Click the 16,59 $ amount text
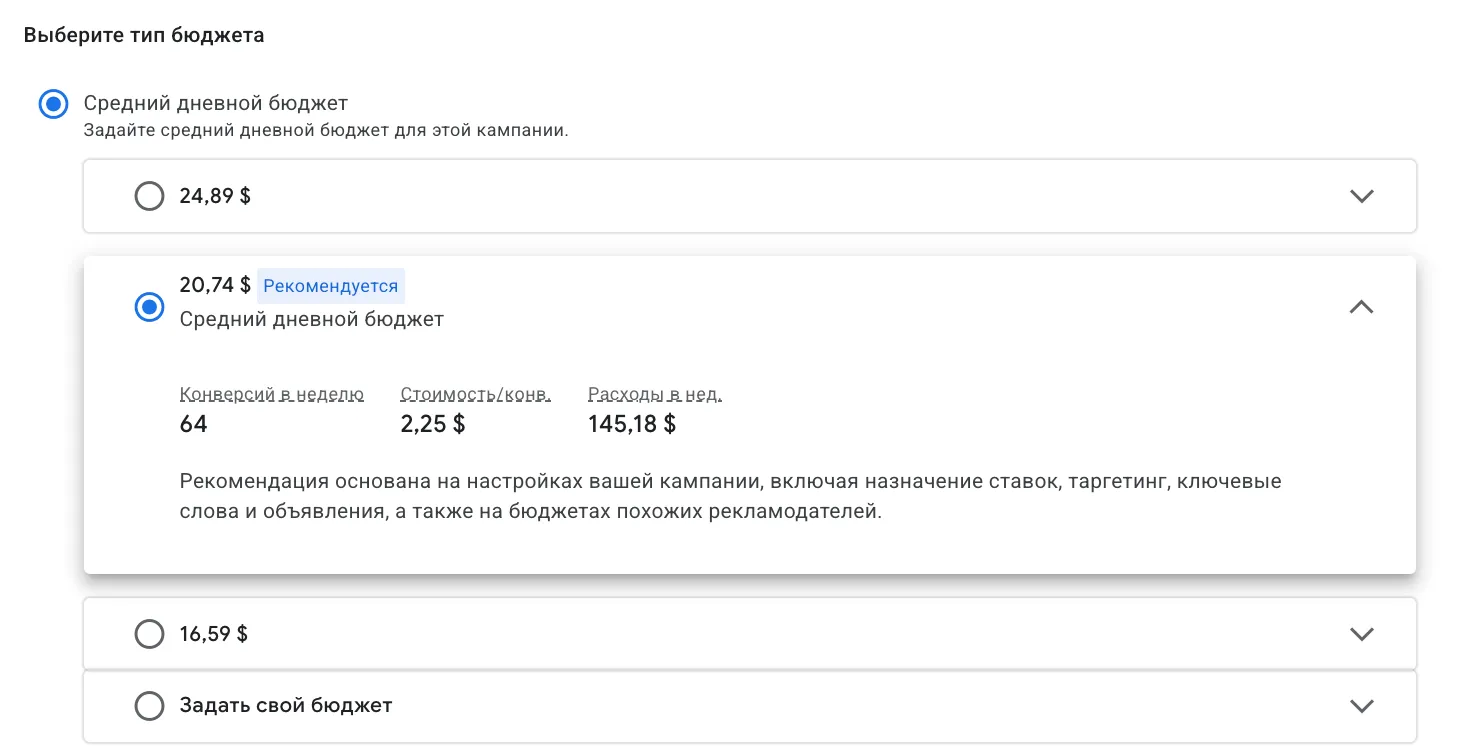 [214, 634]
